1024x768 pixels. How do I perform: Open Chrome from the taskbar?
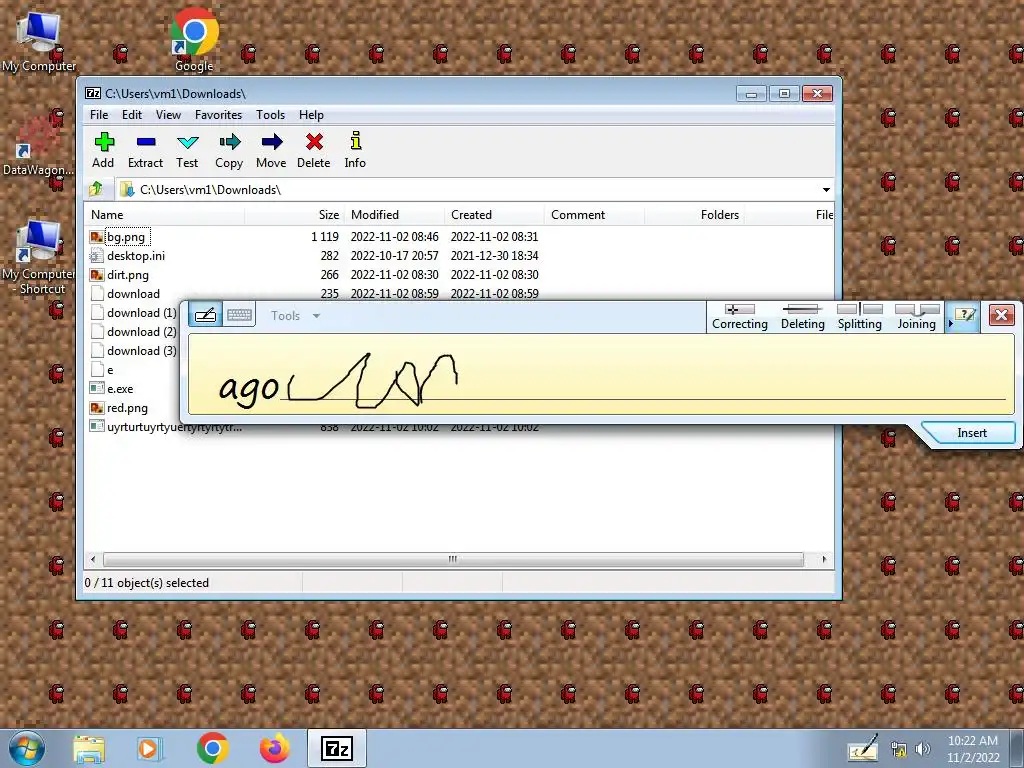(212, 748)
